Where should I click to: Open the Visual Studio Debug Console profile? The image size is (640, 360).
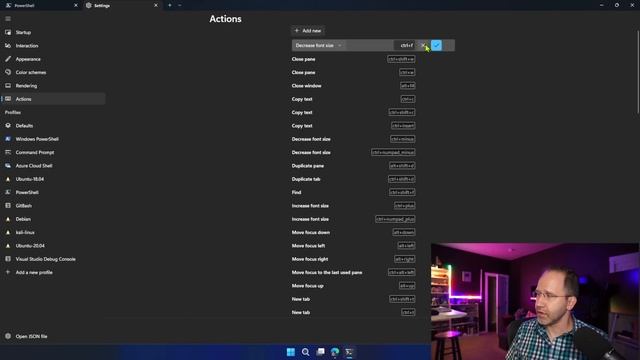point(53,259)
